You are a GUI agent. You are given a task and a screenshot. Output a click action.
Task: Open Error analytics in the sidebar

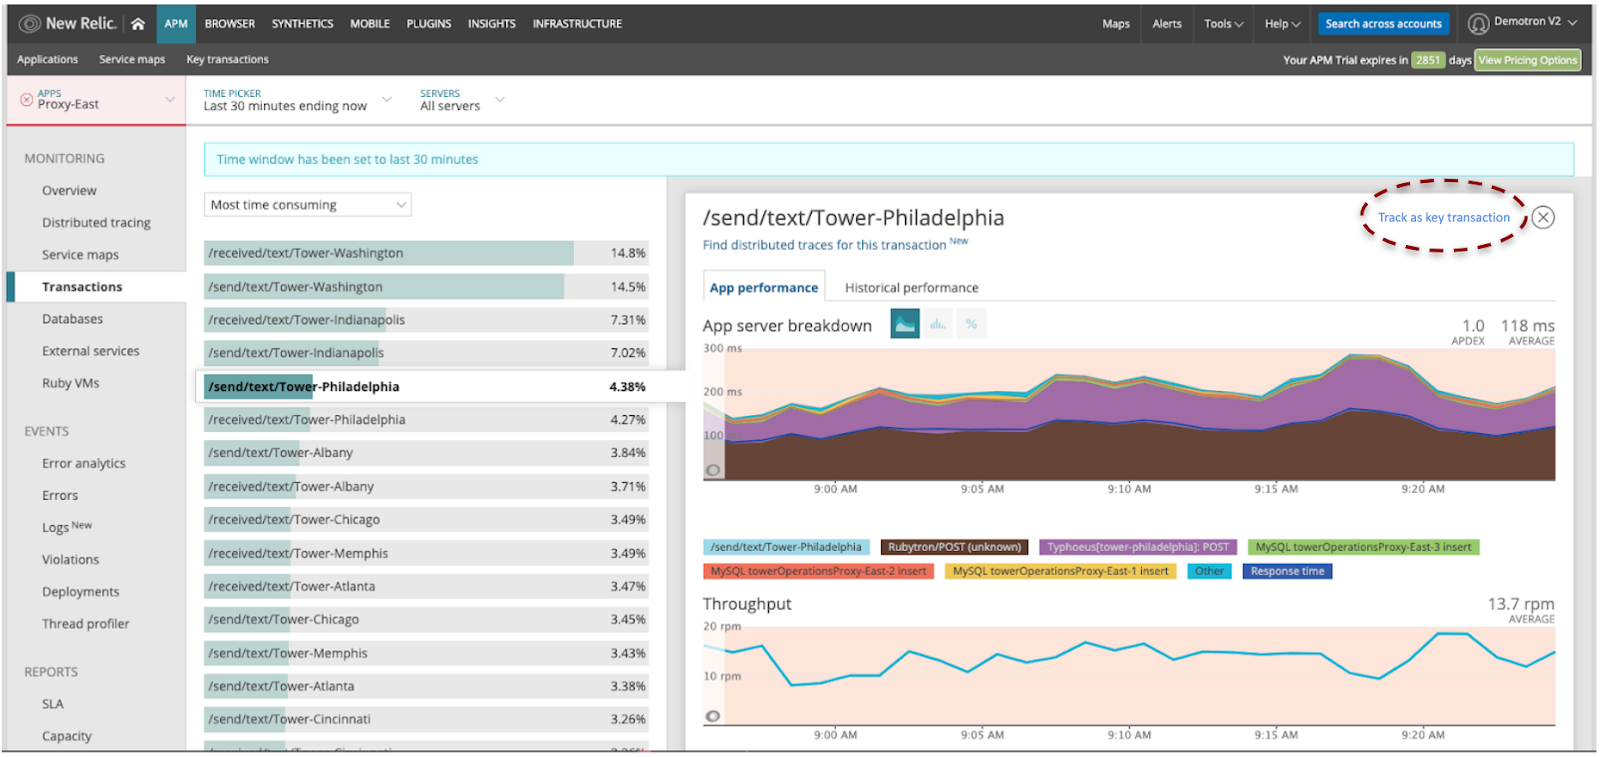click(x=83, y=464)
